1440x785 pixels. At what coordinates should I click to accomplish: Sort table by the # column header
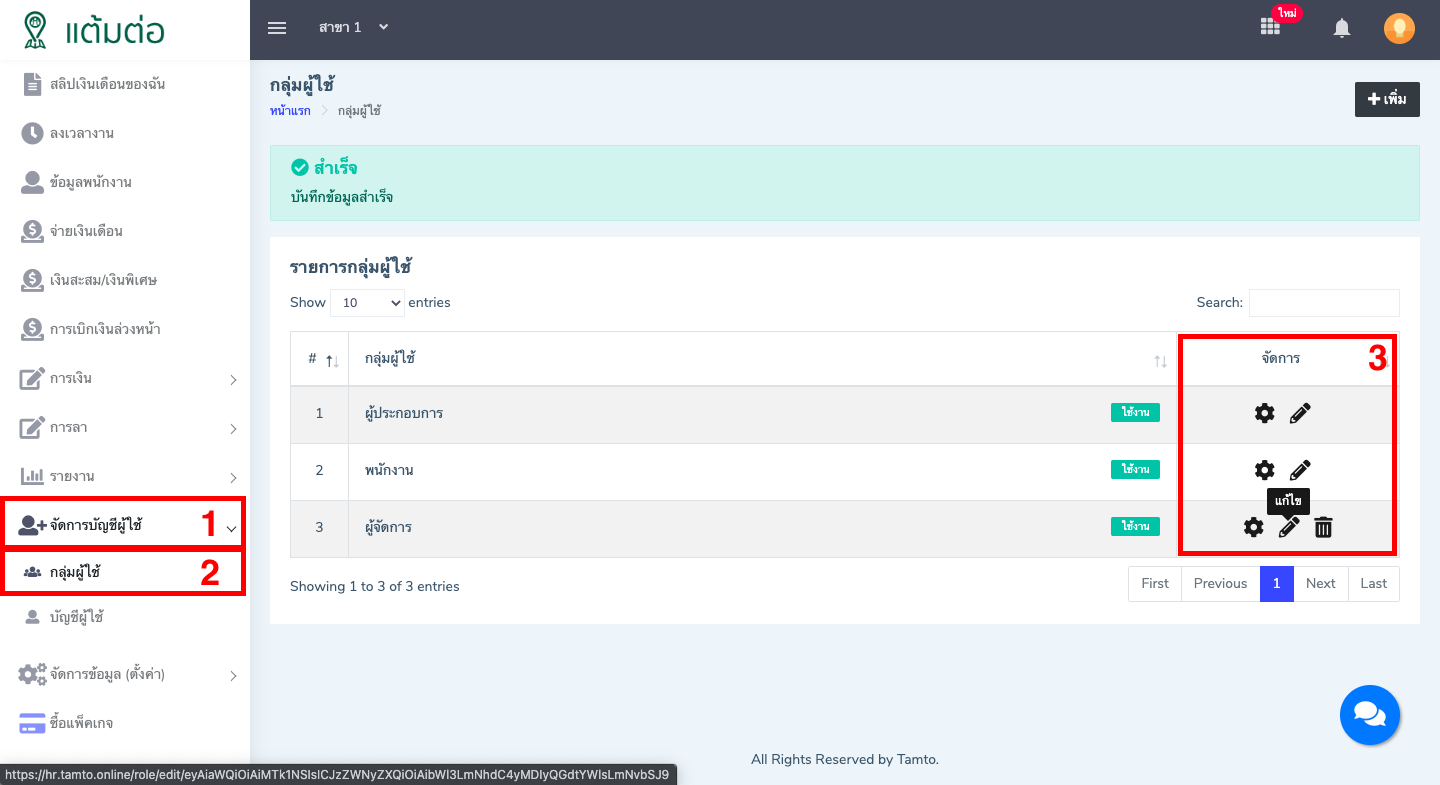tap(320, 359)
